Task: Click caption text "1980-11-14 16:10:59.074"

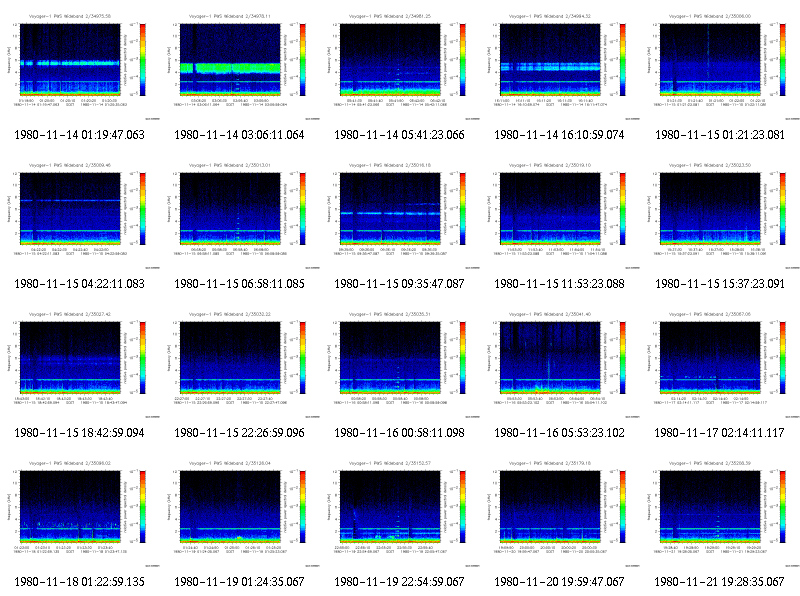Action: tap(559, 135)
